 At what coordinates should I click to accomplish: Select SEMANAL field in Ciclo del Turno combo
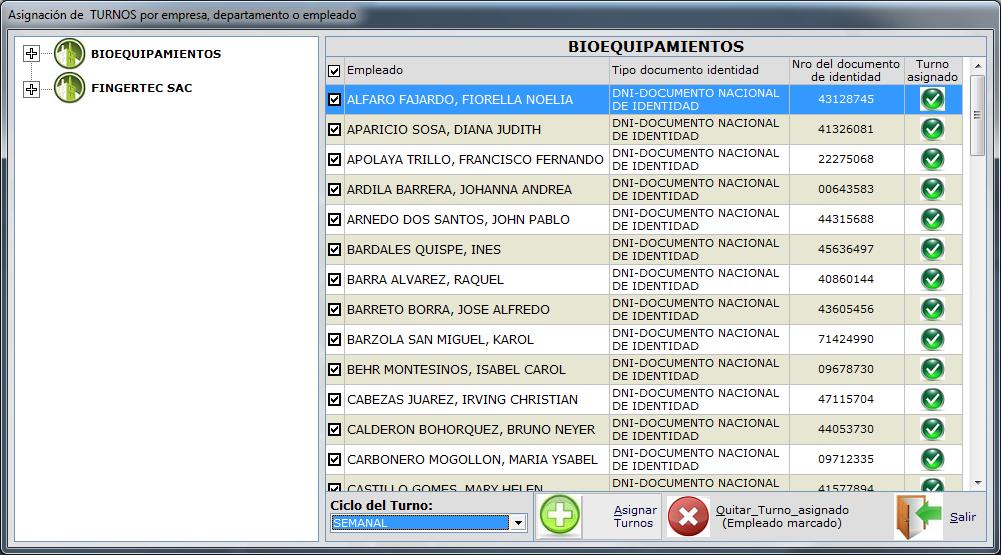click(x=420, y=523)
